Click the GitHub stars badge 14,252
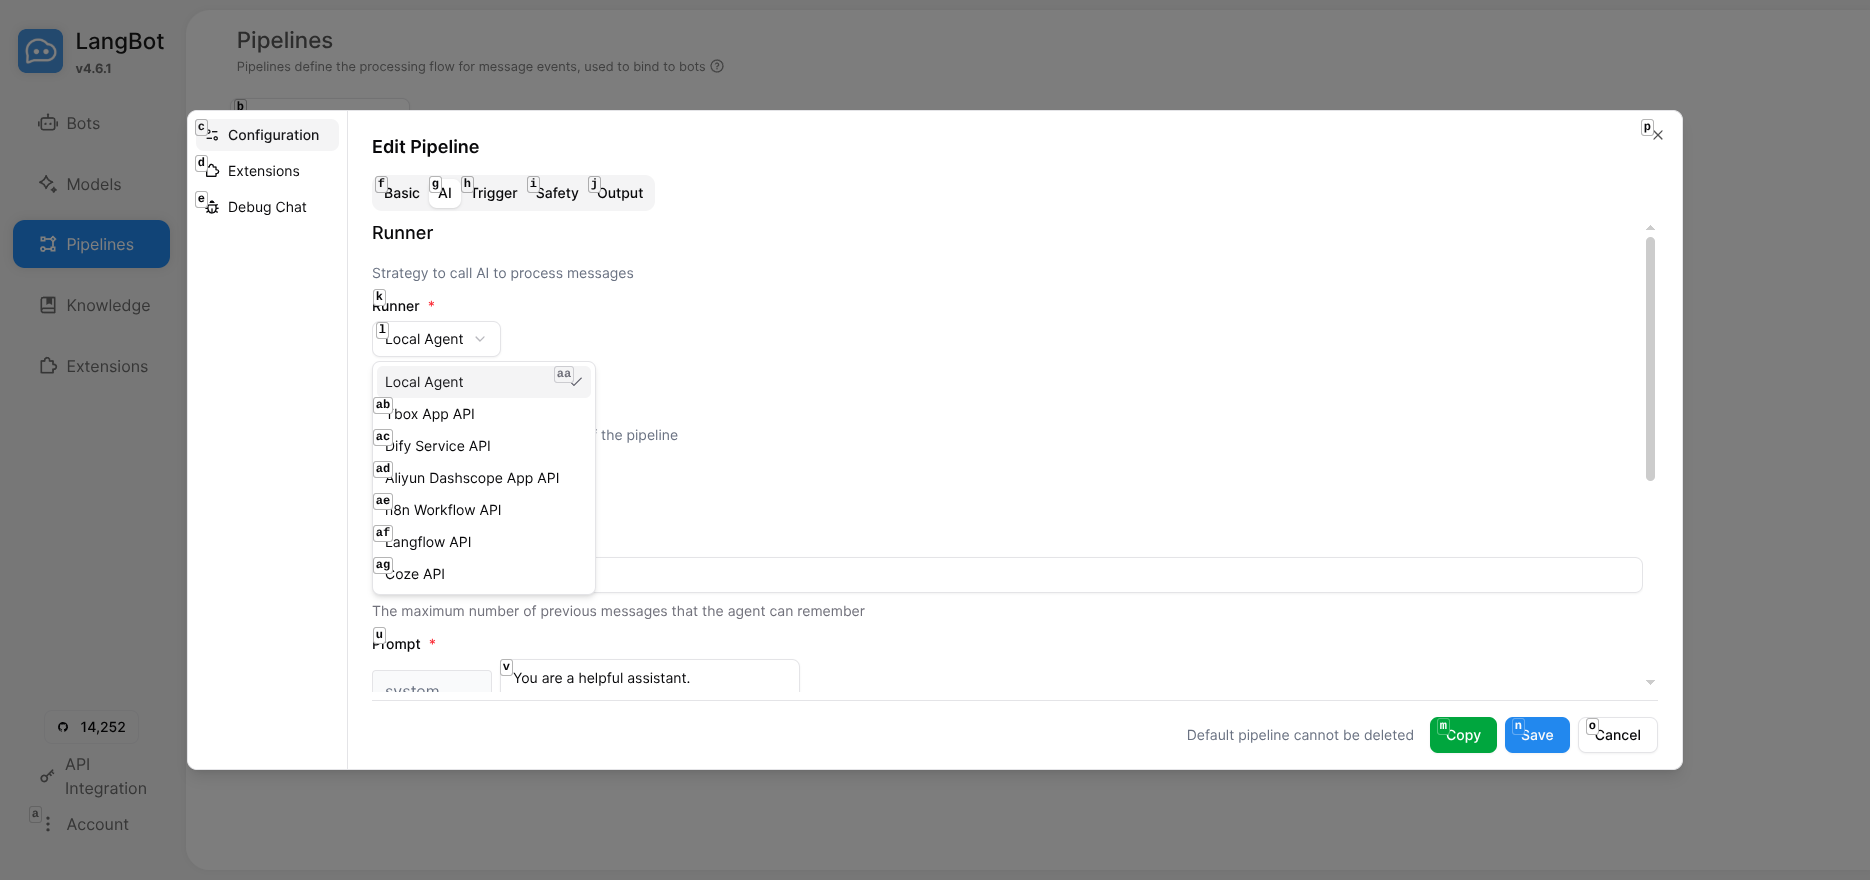Viewport: 1870px width, 880px height. pyautogui.click(x=92, y=727)
